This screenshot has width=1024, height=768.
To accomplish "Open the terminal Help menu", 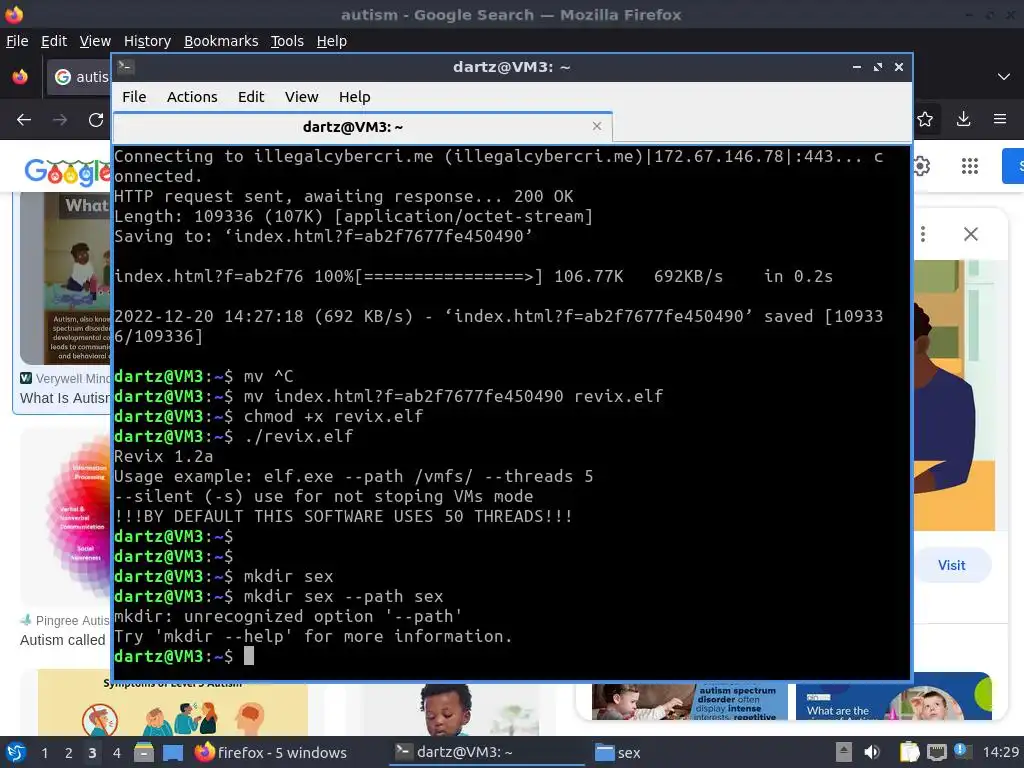I will (x=355, y=97).
